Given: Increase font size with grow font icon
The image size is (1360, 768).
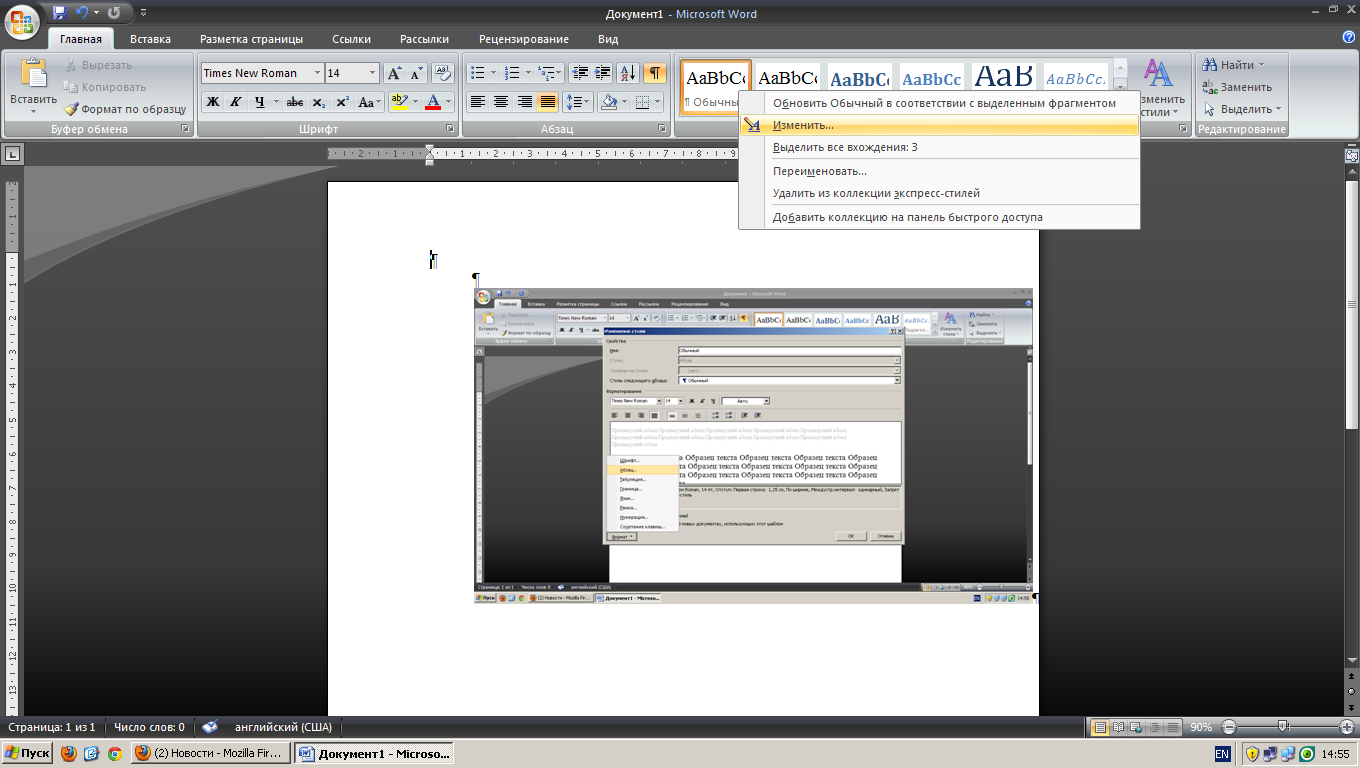Looking at the screenshot, I should pos(394,73).
